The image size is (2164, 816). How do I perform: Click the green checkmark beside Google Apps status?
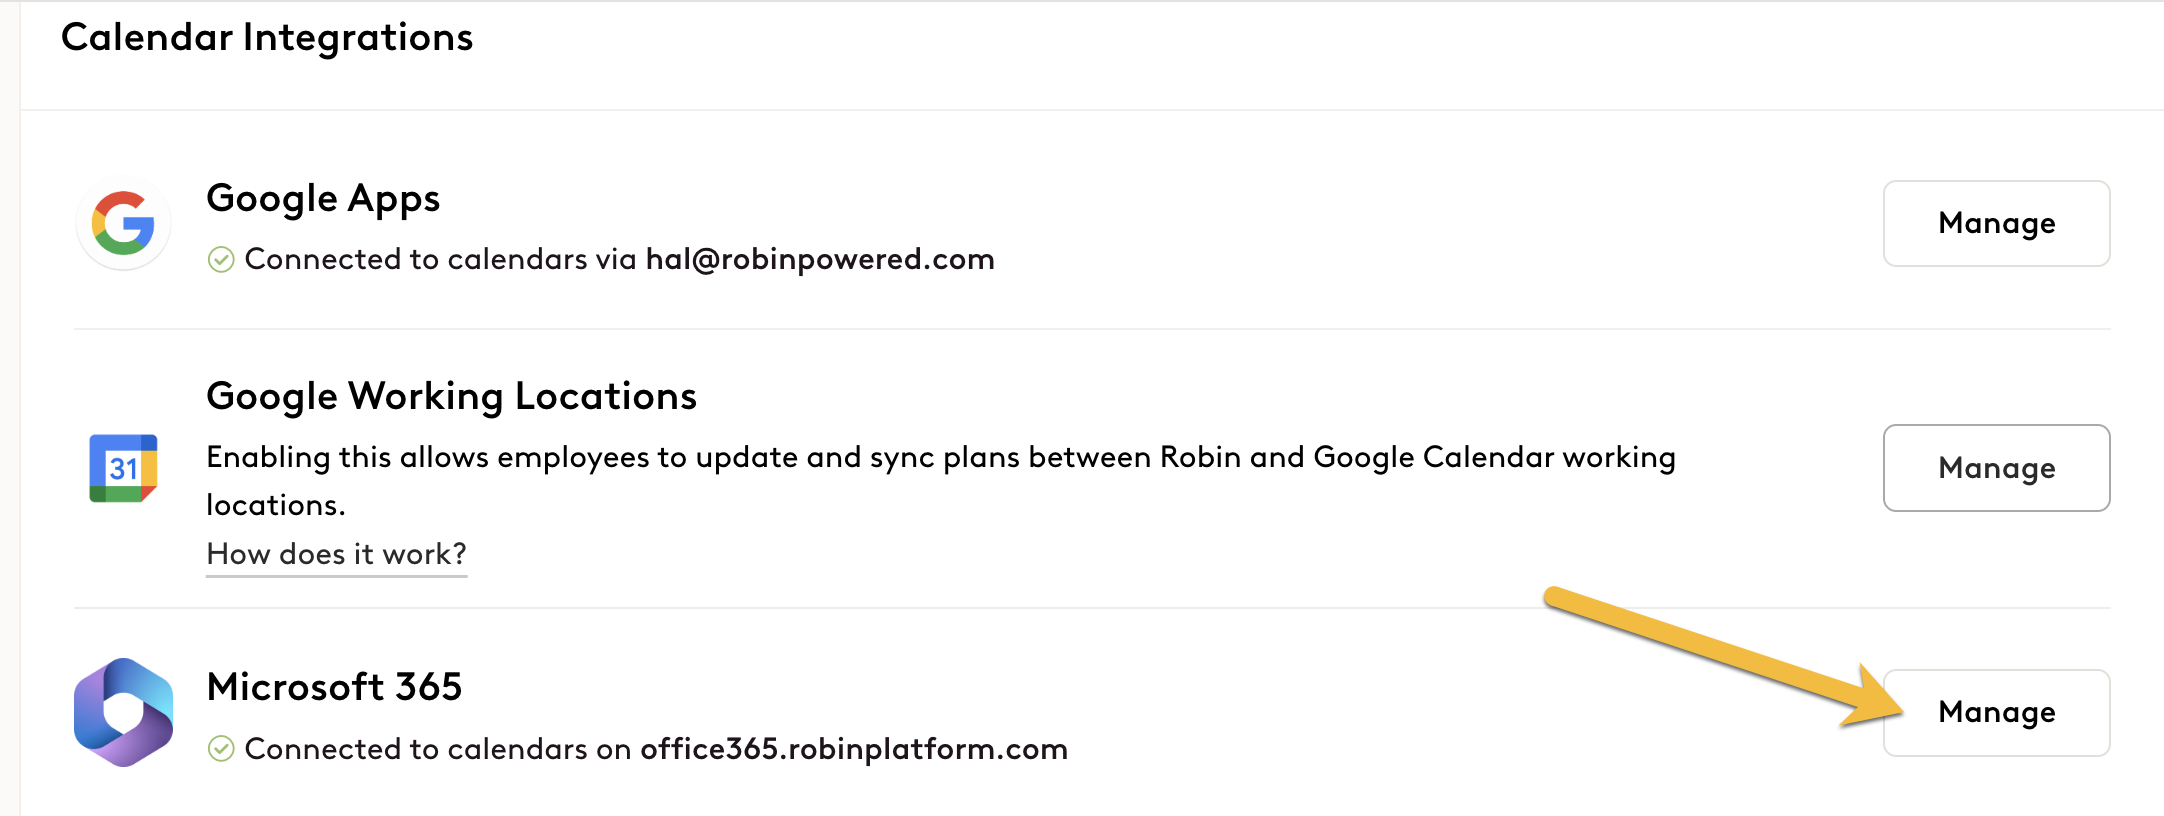tap(221, 260)
